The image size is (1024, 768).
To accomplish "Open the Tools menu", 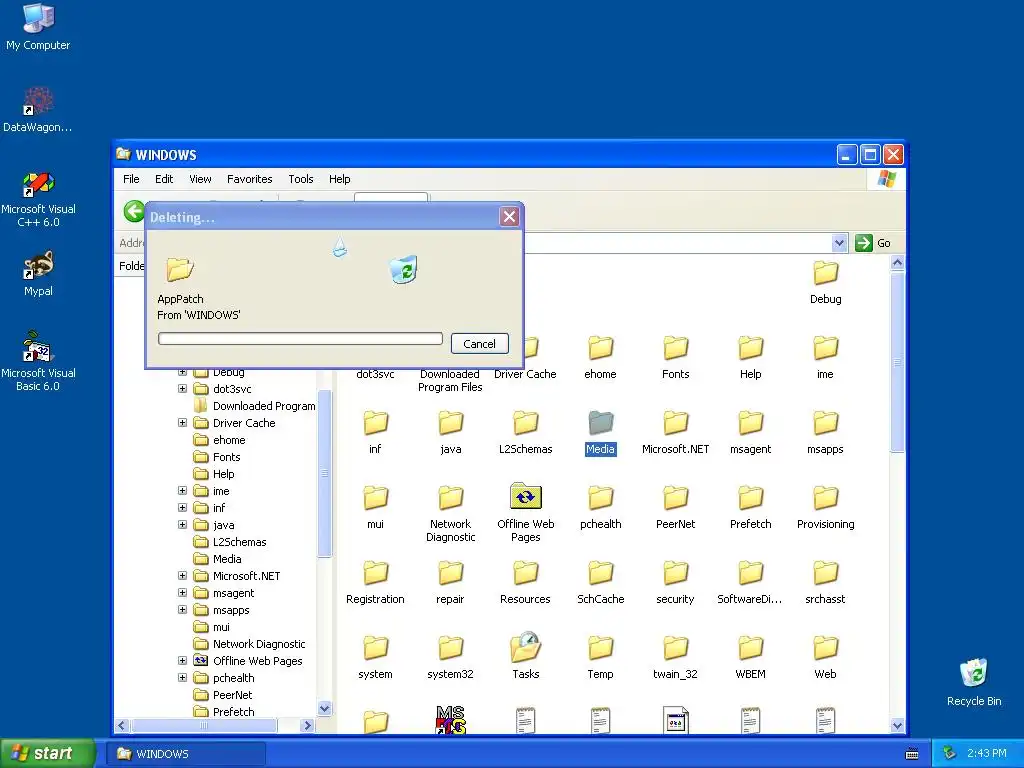I will [x=300, y=179].
